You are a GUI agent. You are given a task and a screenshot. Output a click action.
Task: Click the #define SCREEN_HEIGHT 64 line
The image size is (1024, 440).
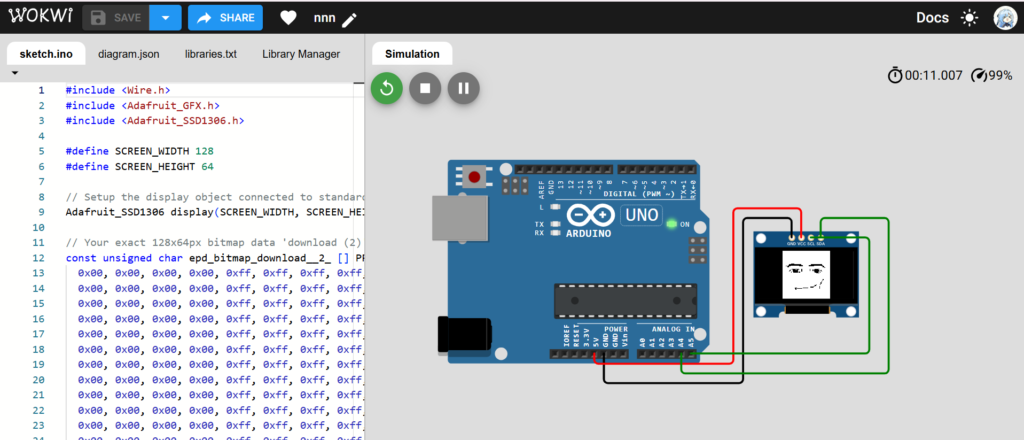pos(140,166)
